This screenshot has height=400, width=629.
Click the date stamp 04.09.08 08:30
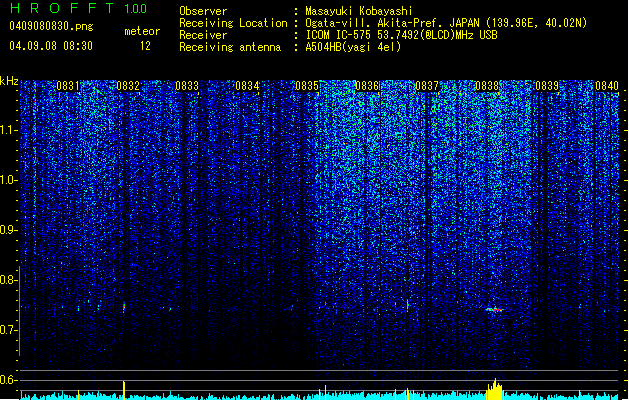(51, 46)
